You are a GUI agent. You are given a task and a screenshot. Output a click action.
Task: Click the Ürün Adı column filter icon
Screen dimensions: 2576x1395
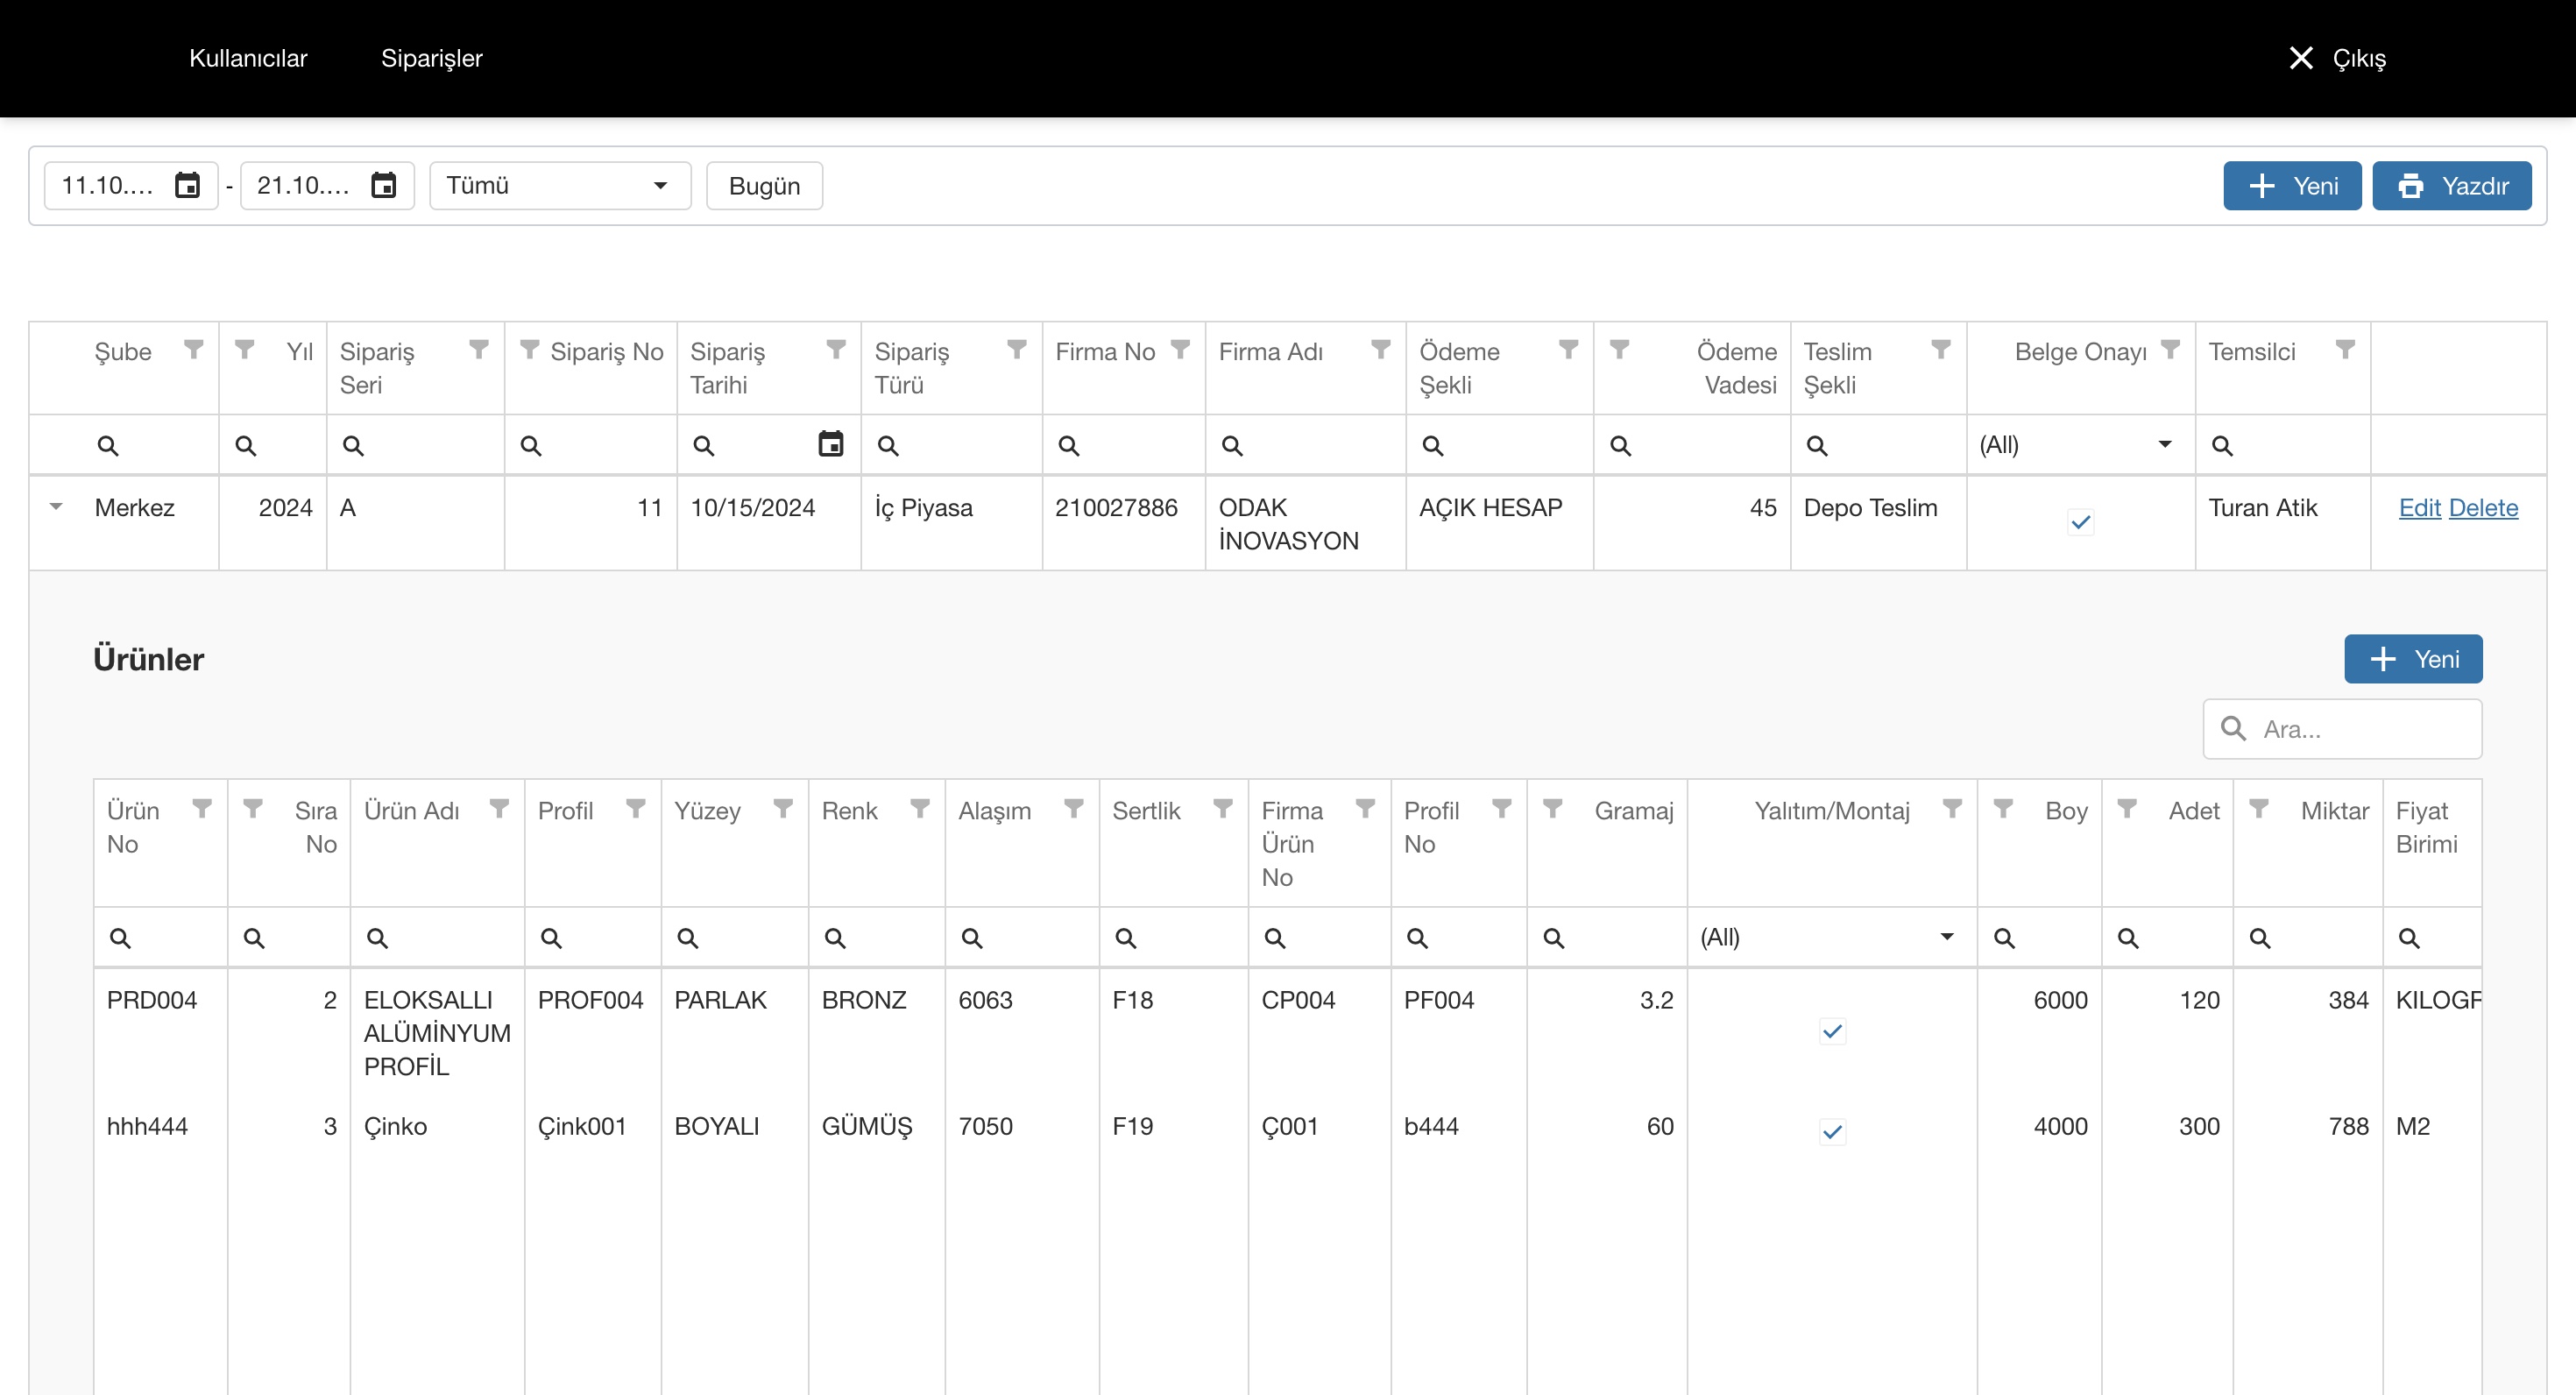[499, 809]
